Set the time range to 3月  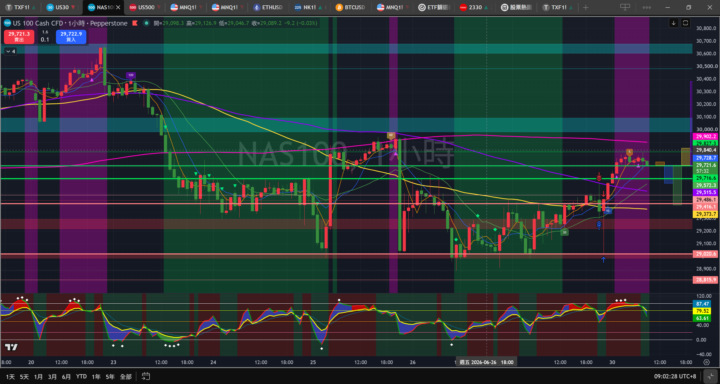click(x=52, y=377)
